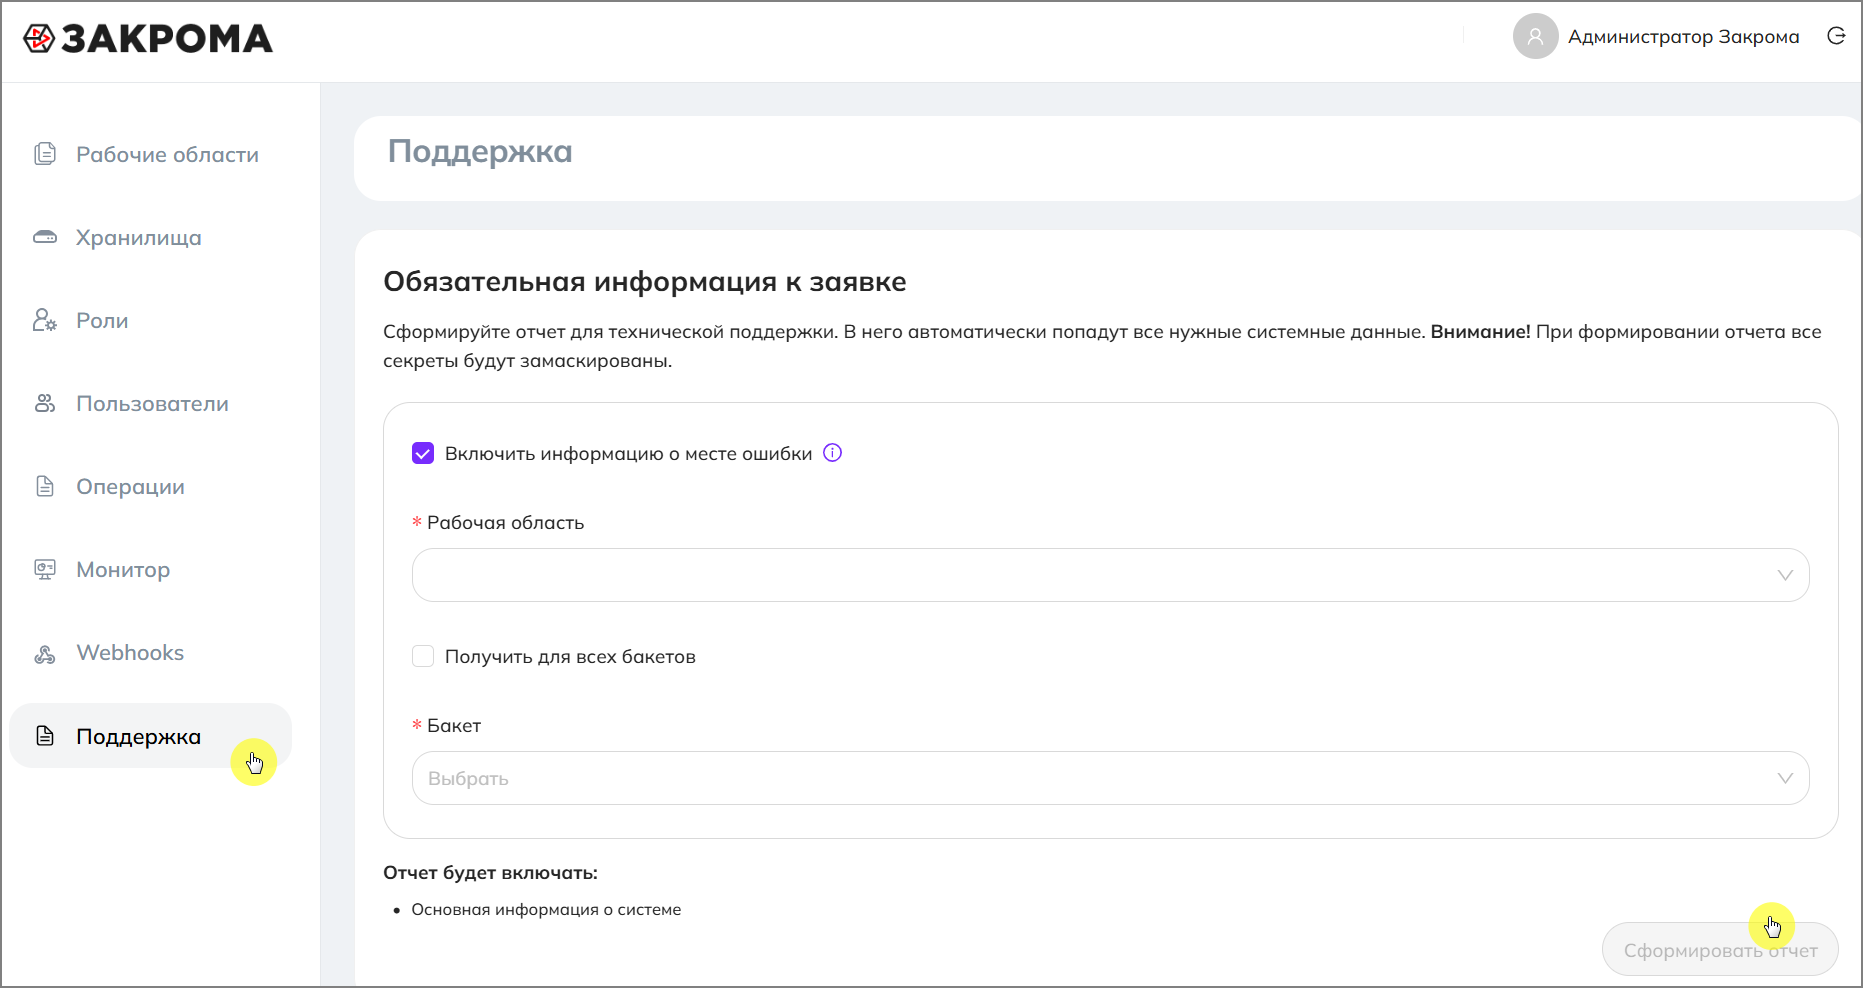This screenshot has width=1863, height=988.
Task: Open the Рабочая область dropdown
Action: (x=1110, y=575)
